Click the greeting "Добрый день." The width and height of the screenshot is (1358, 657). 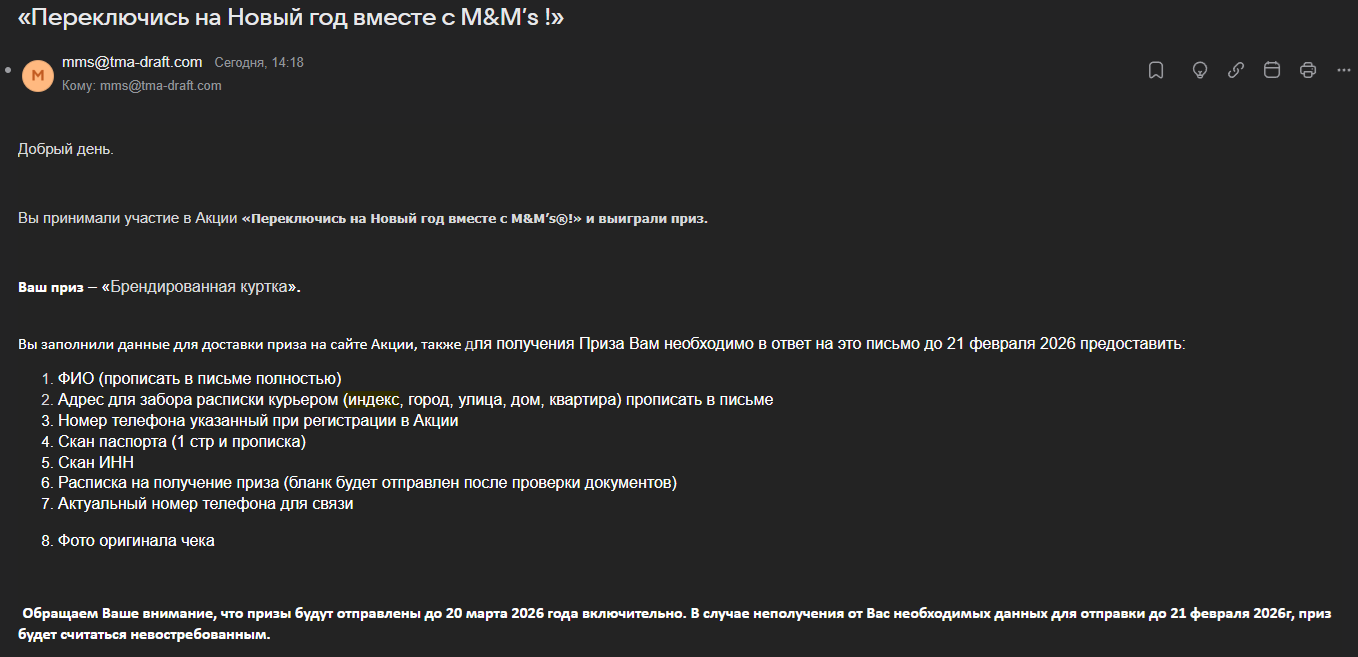[66, 149]
